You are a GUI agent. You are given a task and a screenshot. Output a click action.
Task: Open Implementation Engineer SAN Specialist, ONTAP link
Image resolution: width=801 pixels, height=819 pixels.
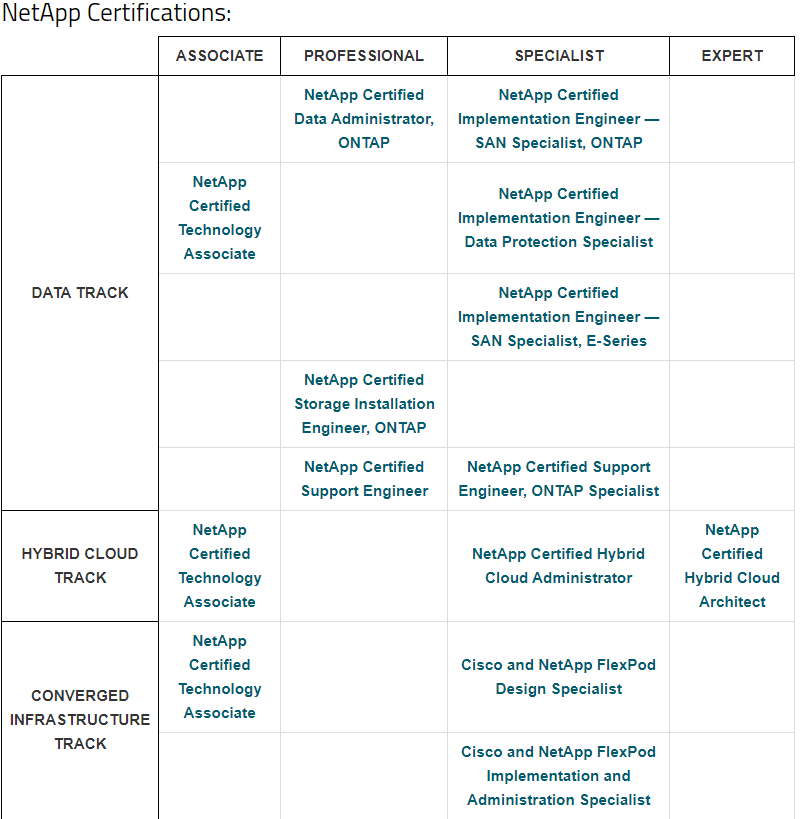click(x=558, y=119)
